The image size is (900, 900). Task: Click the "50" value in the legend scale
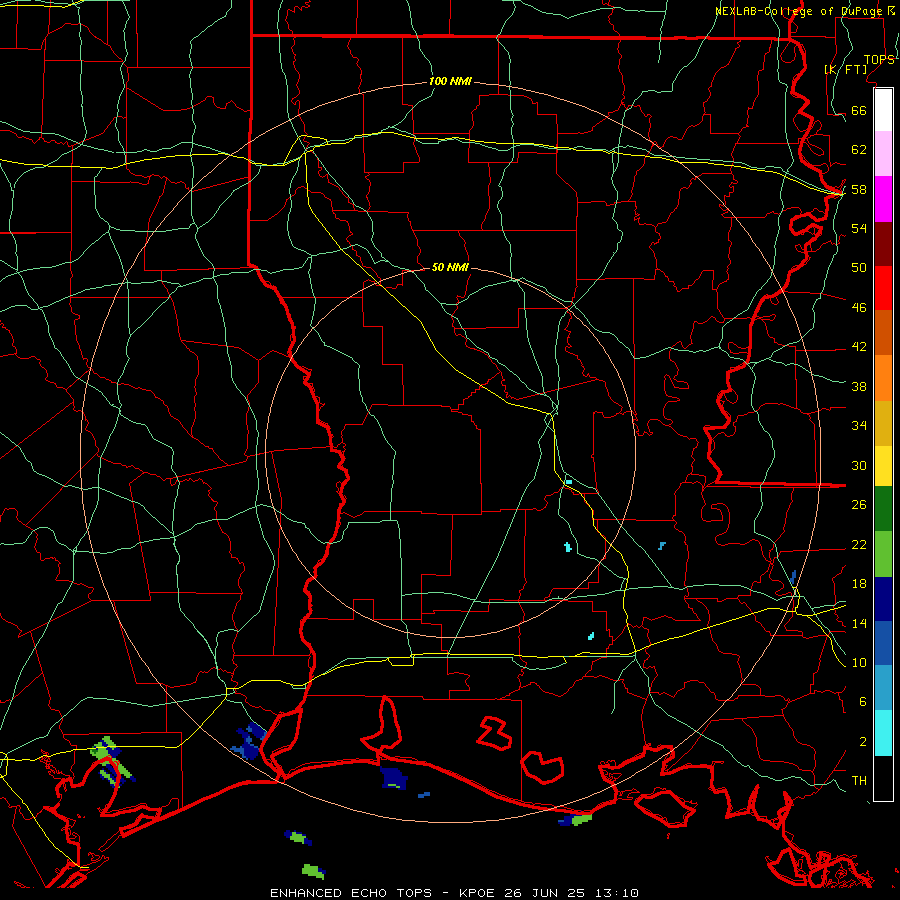click(x=859, y=268)
